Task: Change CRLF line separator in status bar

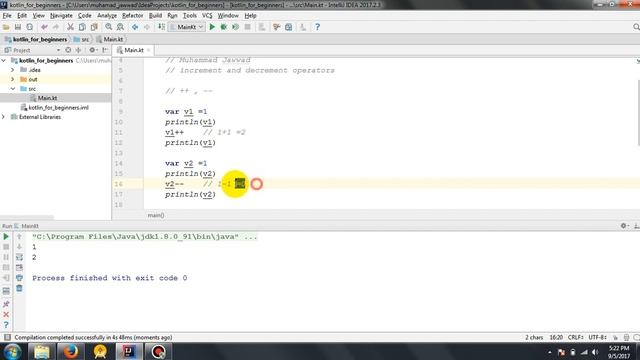Action: coord(576,338)
